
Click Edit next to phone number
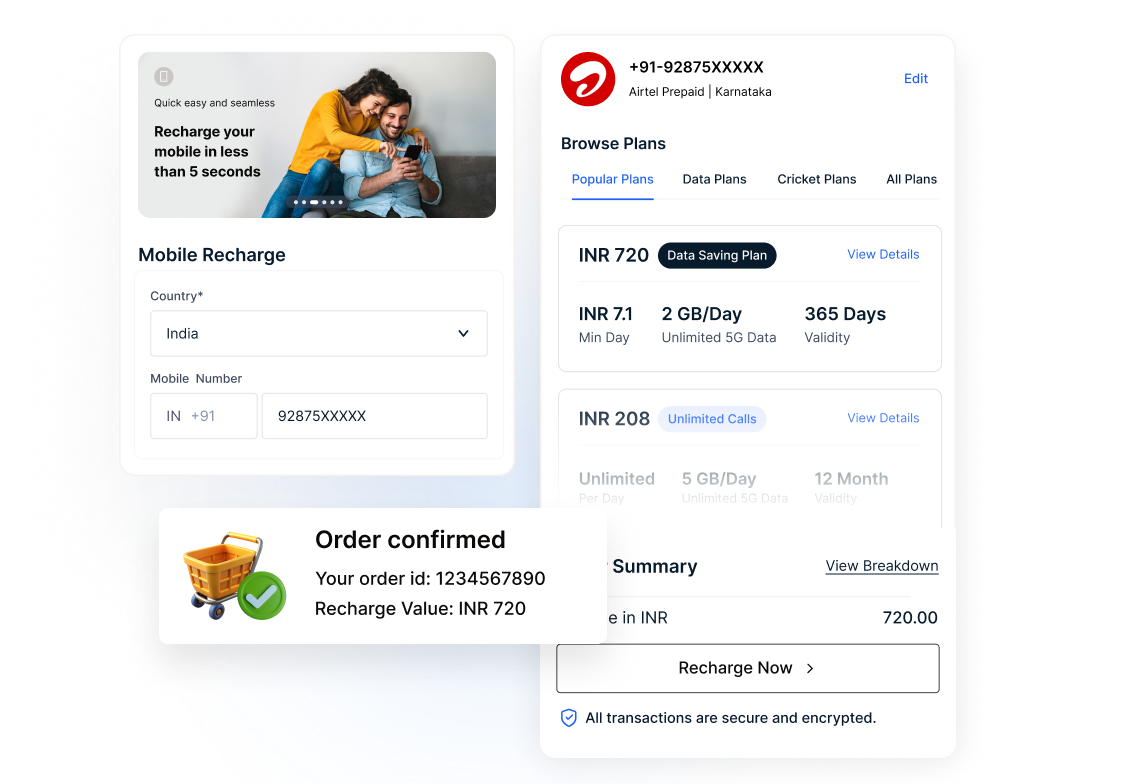click(915, 79)
